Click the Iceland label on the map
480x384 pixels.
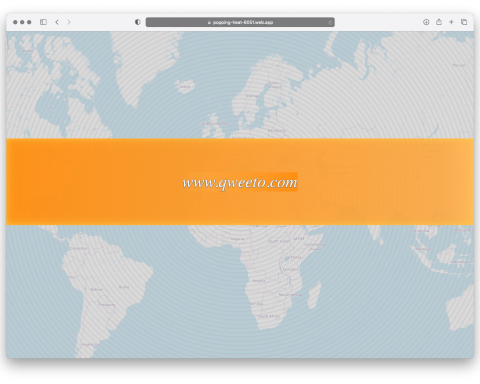[x=185, y=86]
